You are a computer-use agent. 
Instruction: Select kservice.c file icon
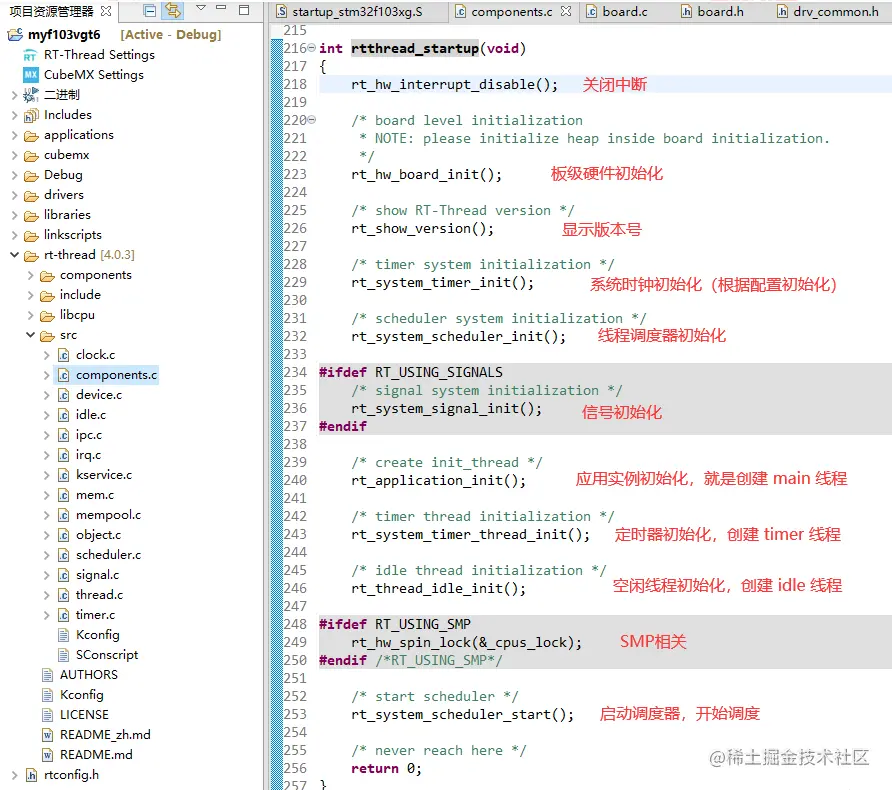(64, 475)
